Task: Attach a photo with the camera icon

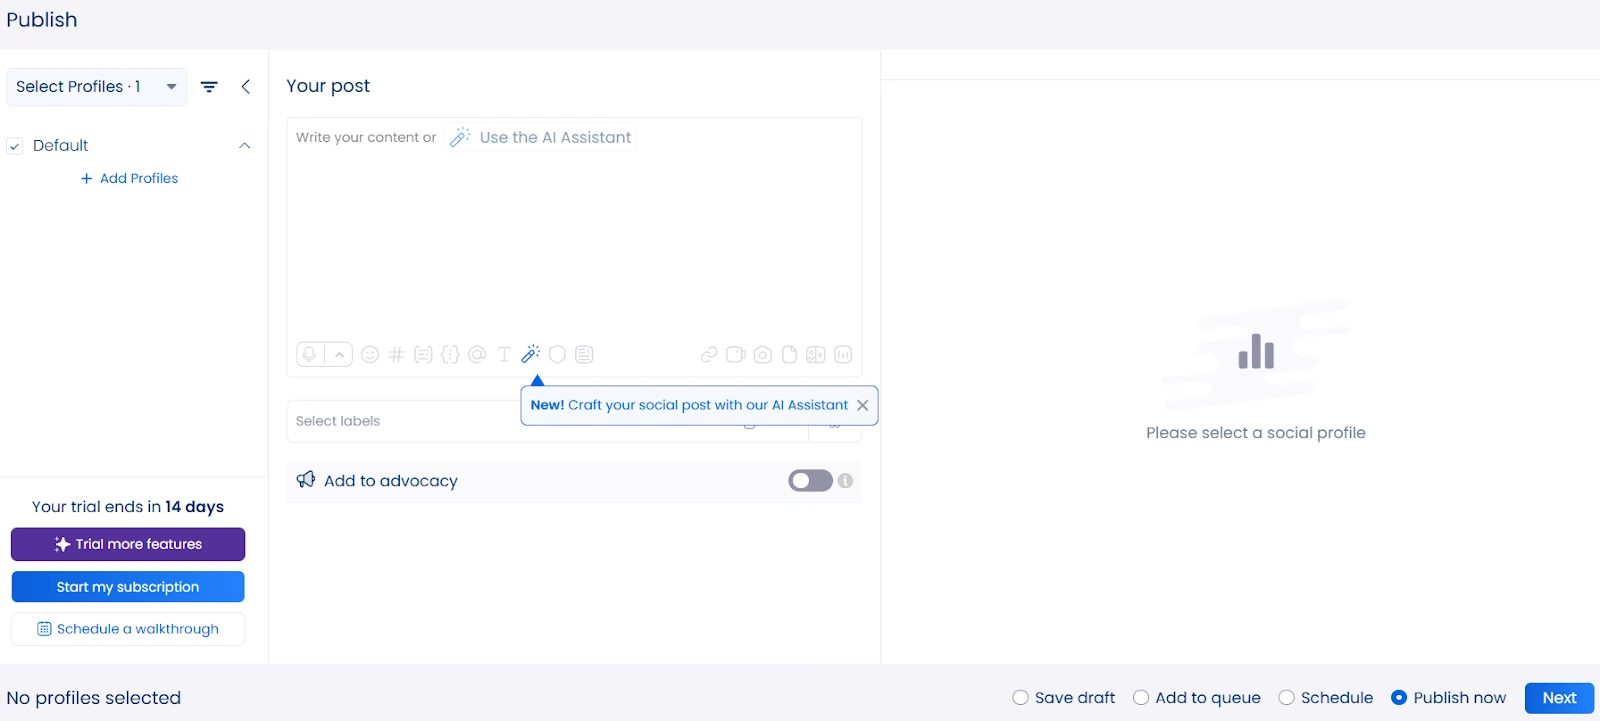Action: point(763,354)
